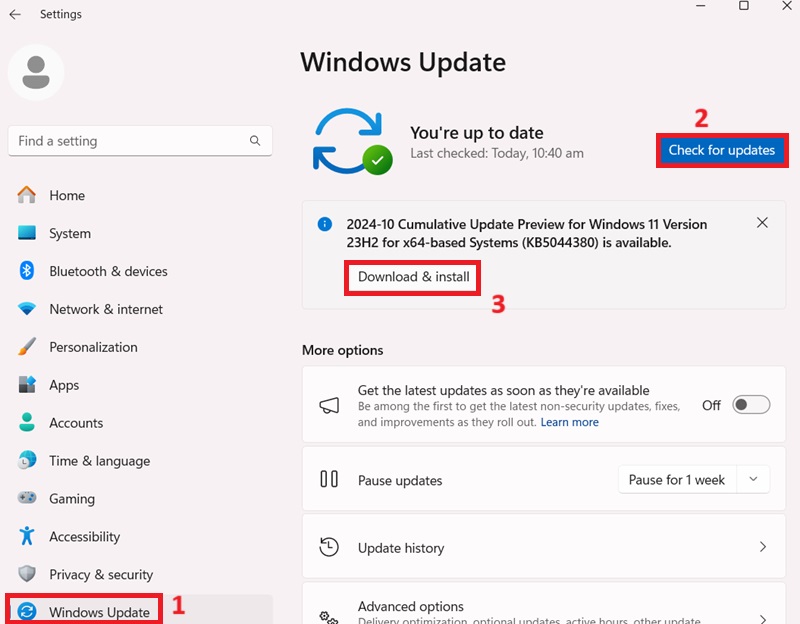This screenshot has height=624, width=800.
Task: Click the Network wifi icon
Action: click(27, 309)
